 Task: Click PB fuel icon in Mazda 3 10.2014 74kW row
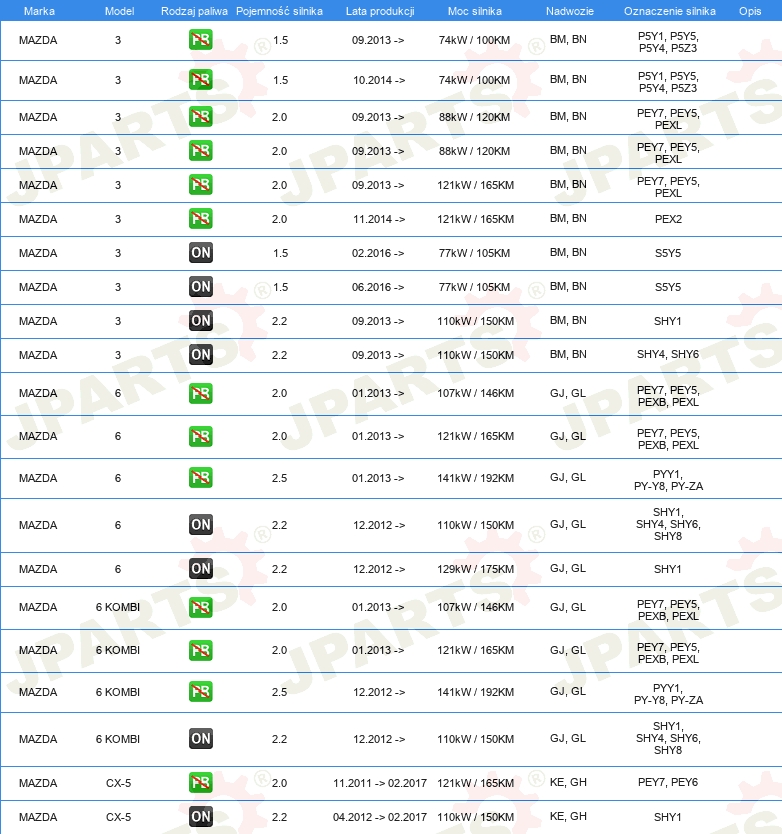coord(201,80)
